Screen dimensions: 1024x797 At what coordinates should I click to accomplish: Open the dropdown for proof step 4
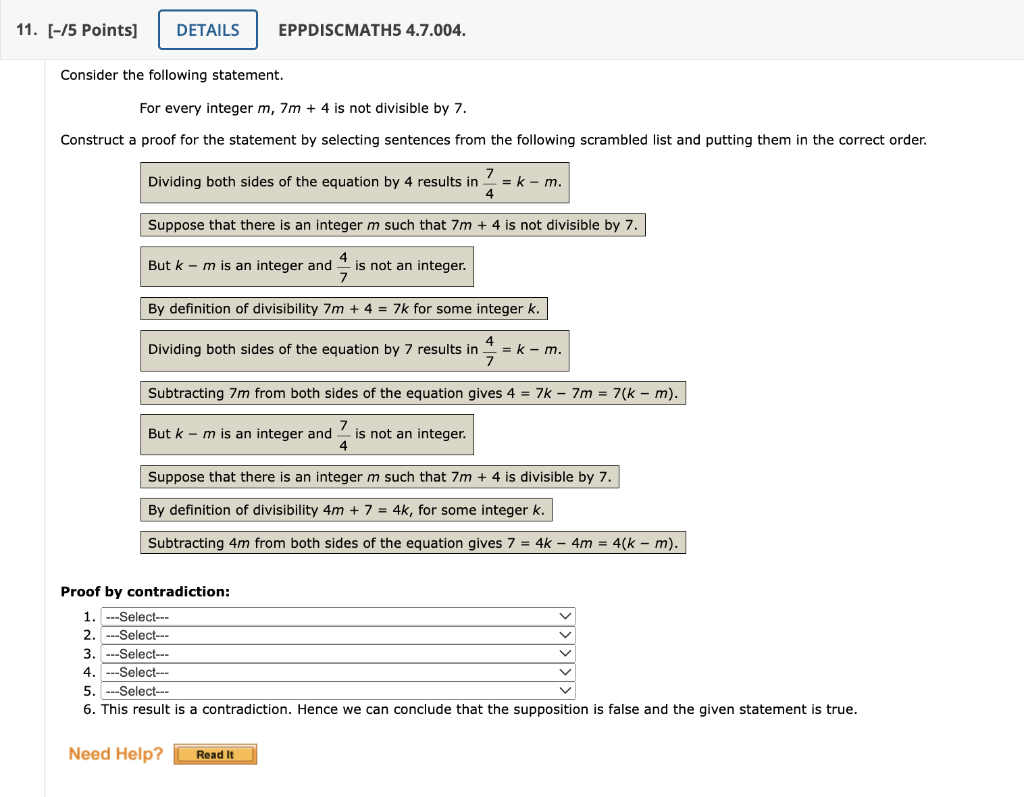coord(340,672)
